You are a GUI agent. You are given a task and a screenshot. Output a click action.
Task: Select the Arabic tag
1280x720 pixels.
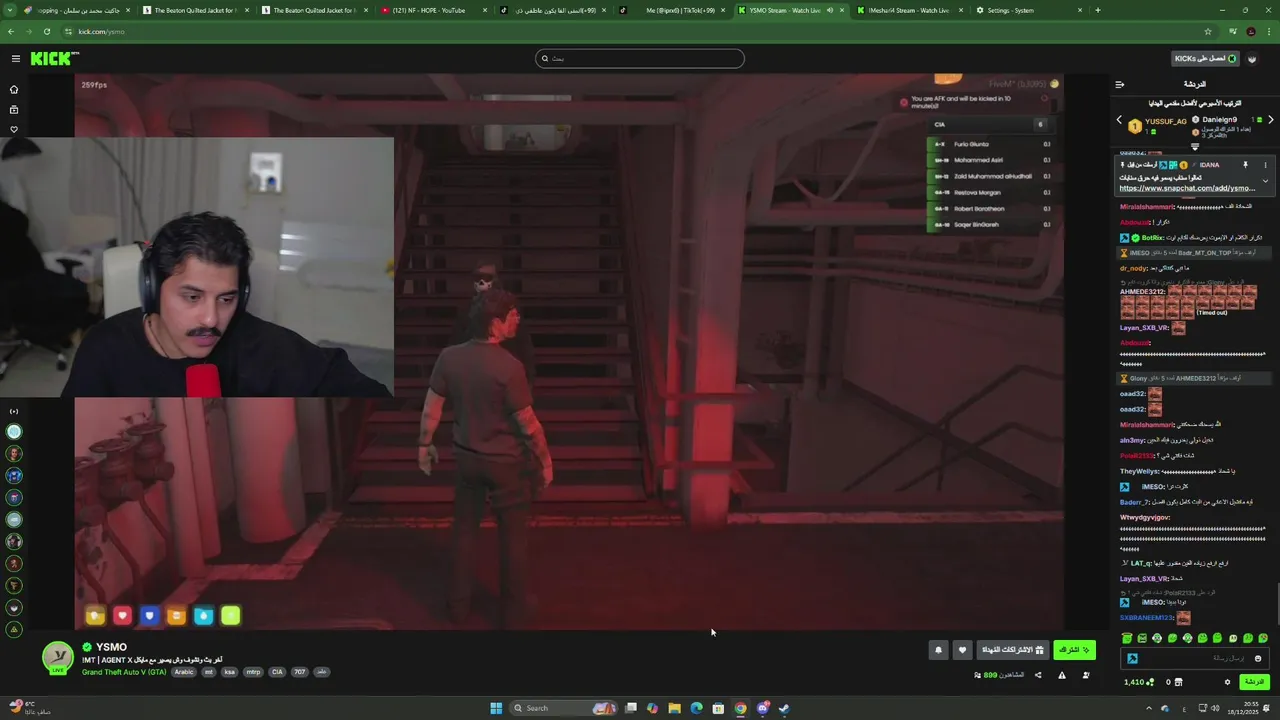point(184,672)
